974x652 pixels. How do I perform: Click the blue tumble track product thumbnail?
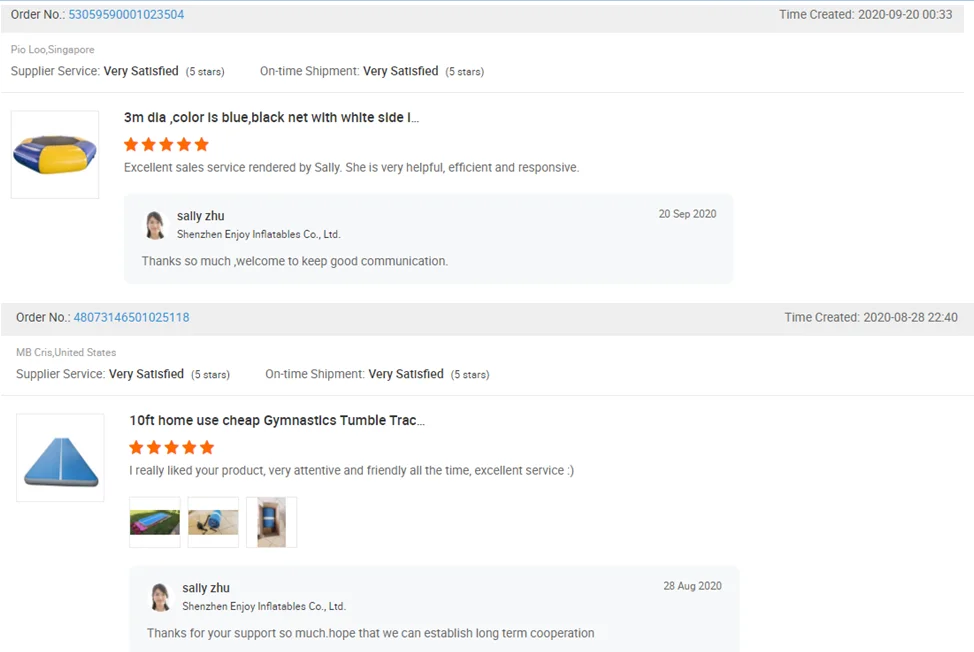point(60,458)
